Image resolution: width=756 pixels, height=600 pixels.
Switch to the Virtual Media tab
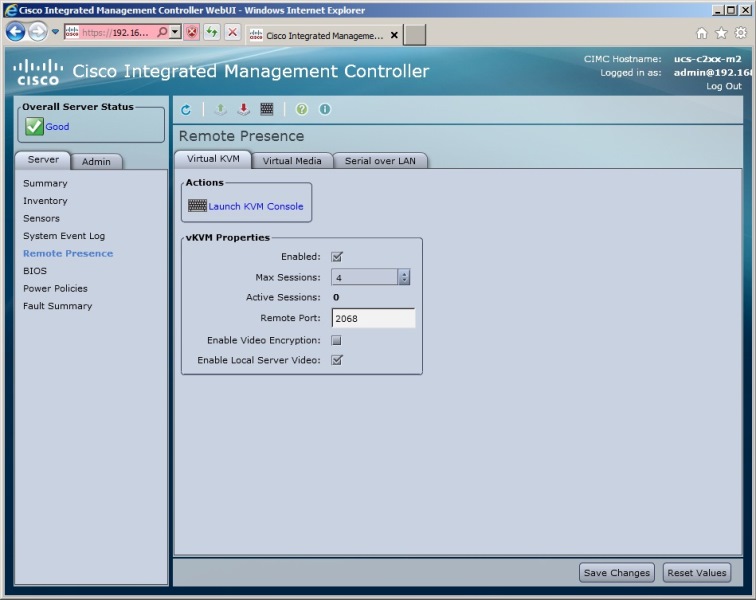(292, 161)
